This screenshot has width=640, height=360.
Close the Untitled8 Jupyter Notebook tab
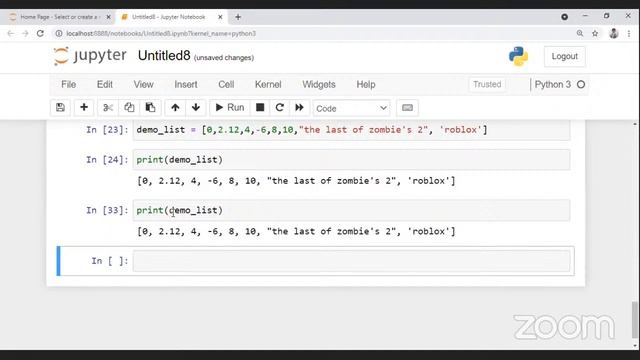(x=220, y=17)
